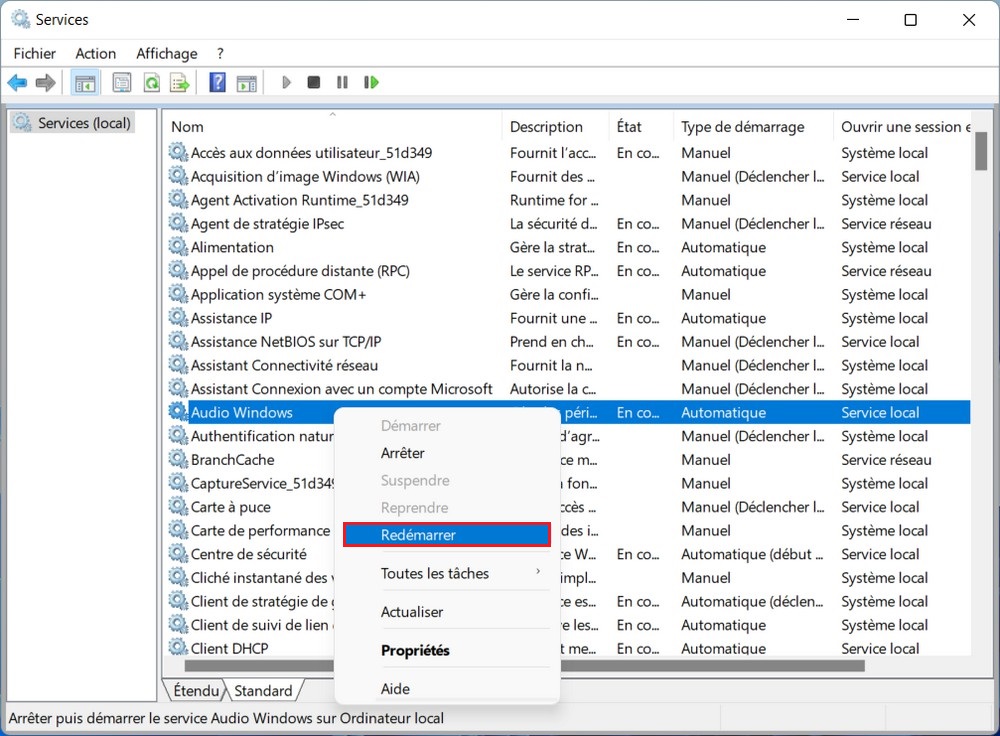Choose Arrêter in the context menu
The image size is (1000, 736).
(446, 453)
